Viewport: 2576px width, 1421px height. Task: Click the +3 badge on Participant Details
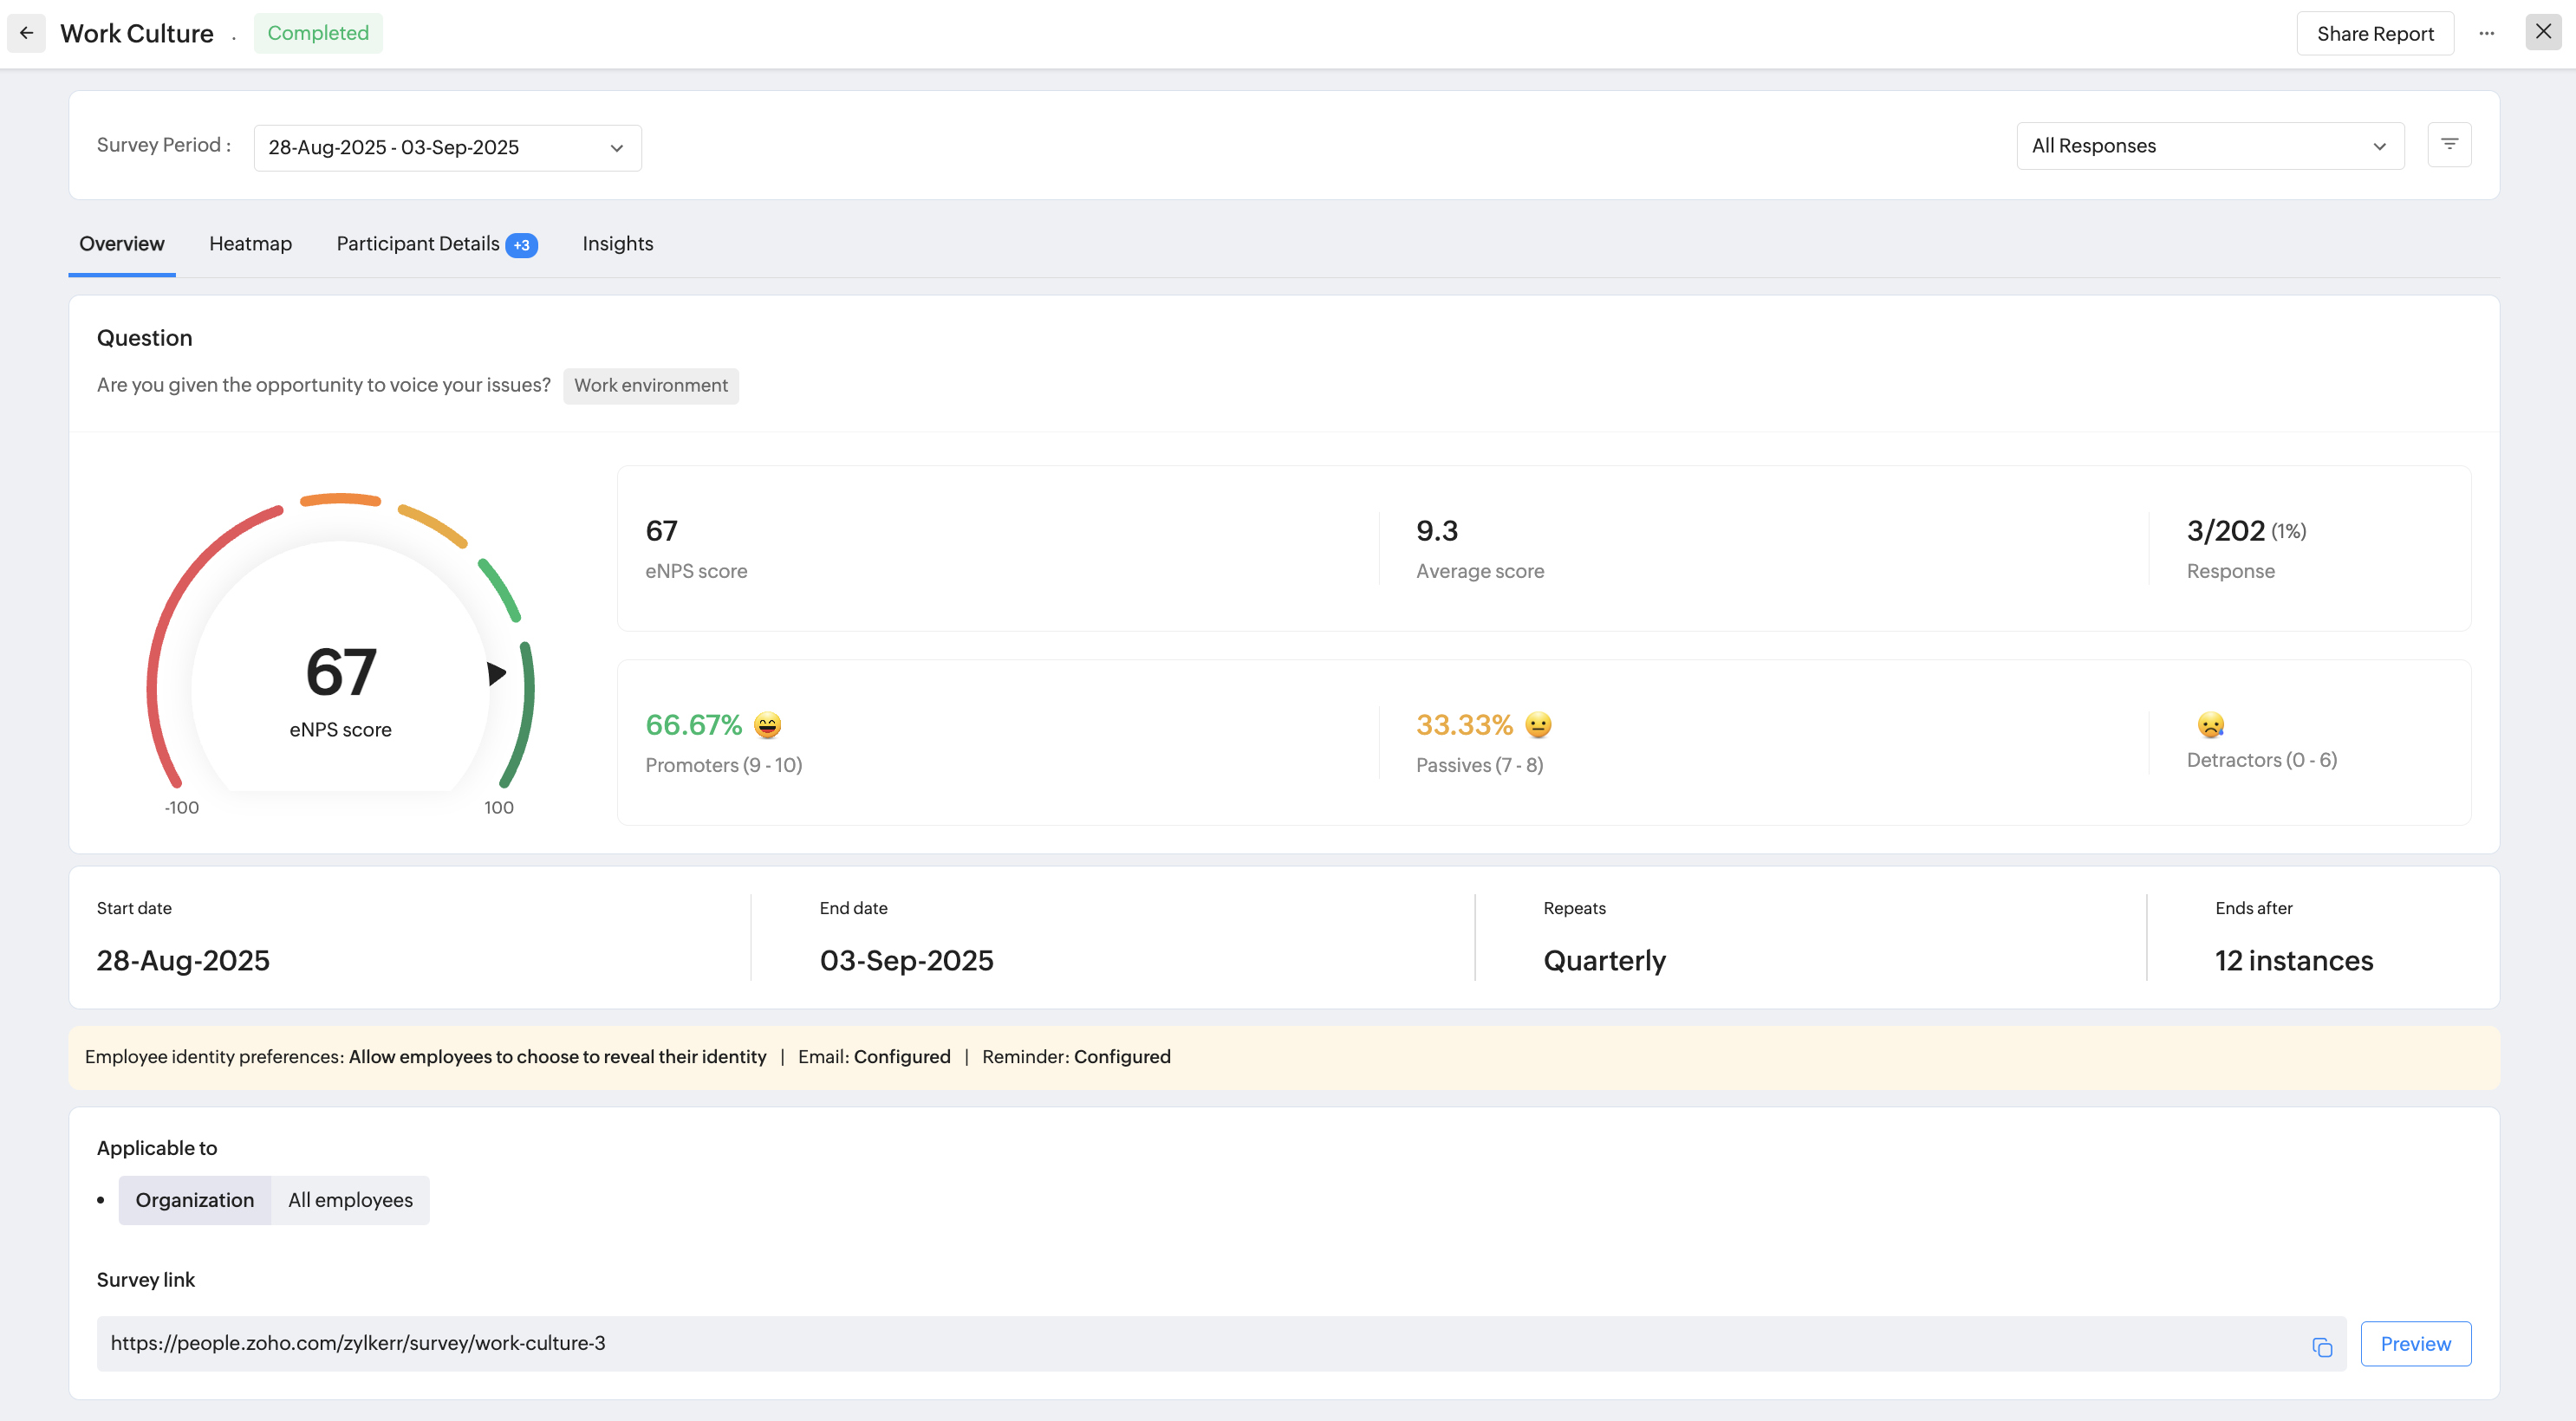pos(521,245)
